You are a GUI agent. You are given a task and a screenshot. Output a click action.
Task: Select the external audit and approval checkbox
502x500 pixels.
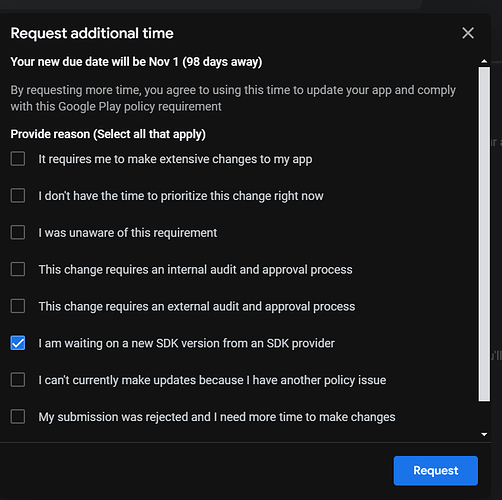point(18,306)
